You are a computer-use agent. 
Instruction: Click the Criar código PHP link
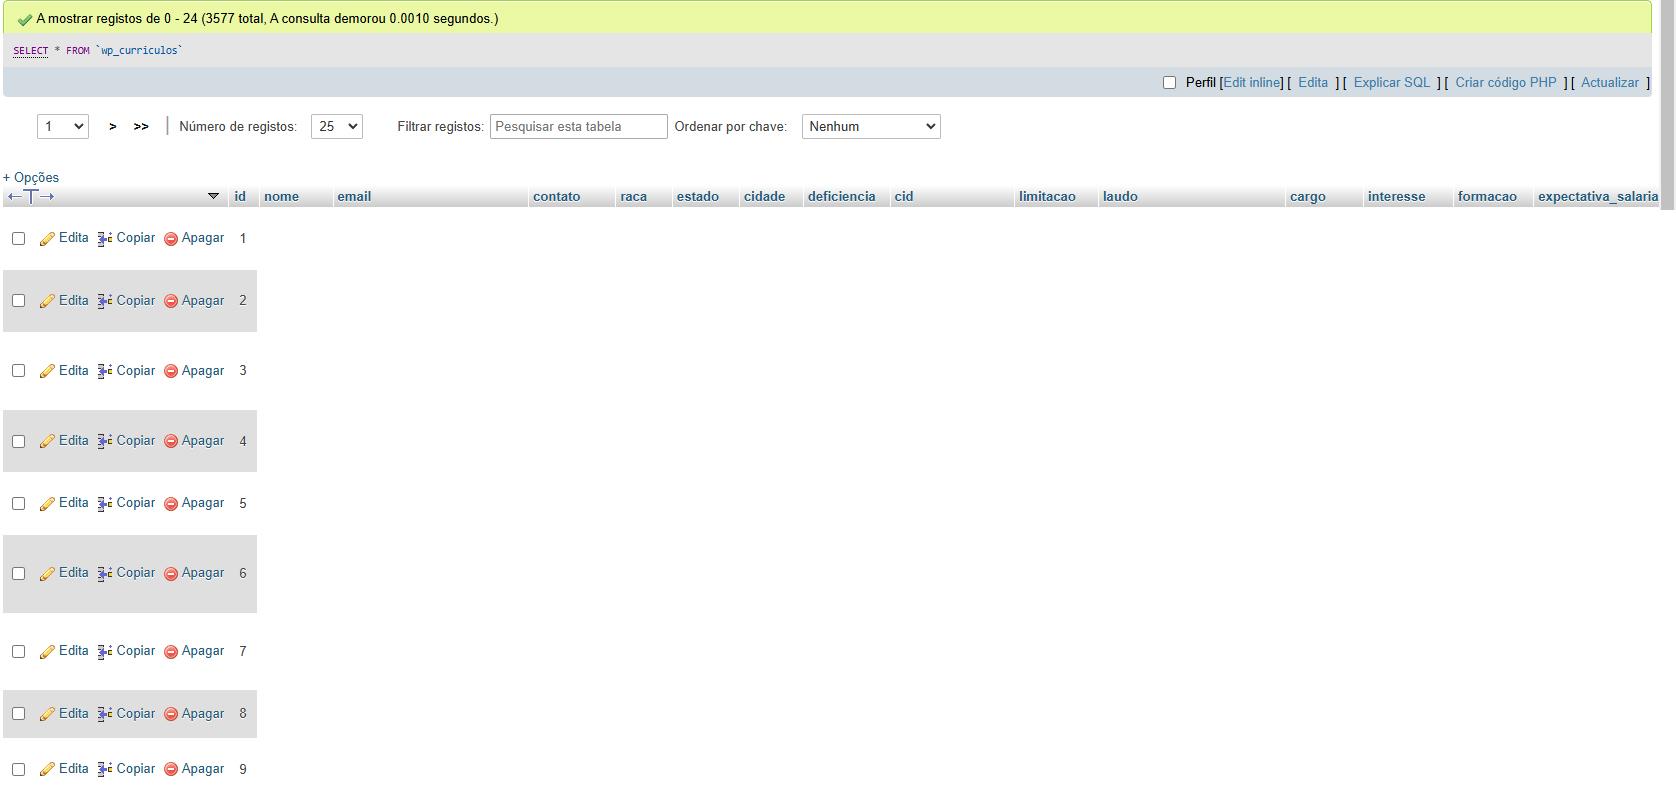tap(1506, 83)
